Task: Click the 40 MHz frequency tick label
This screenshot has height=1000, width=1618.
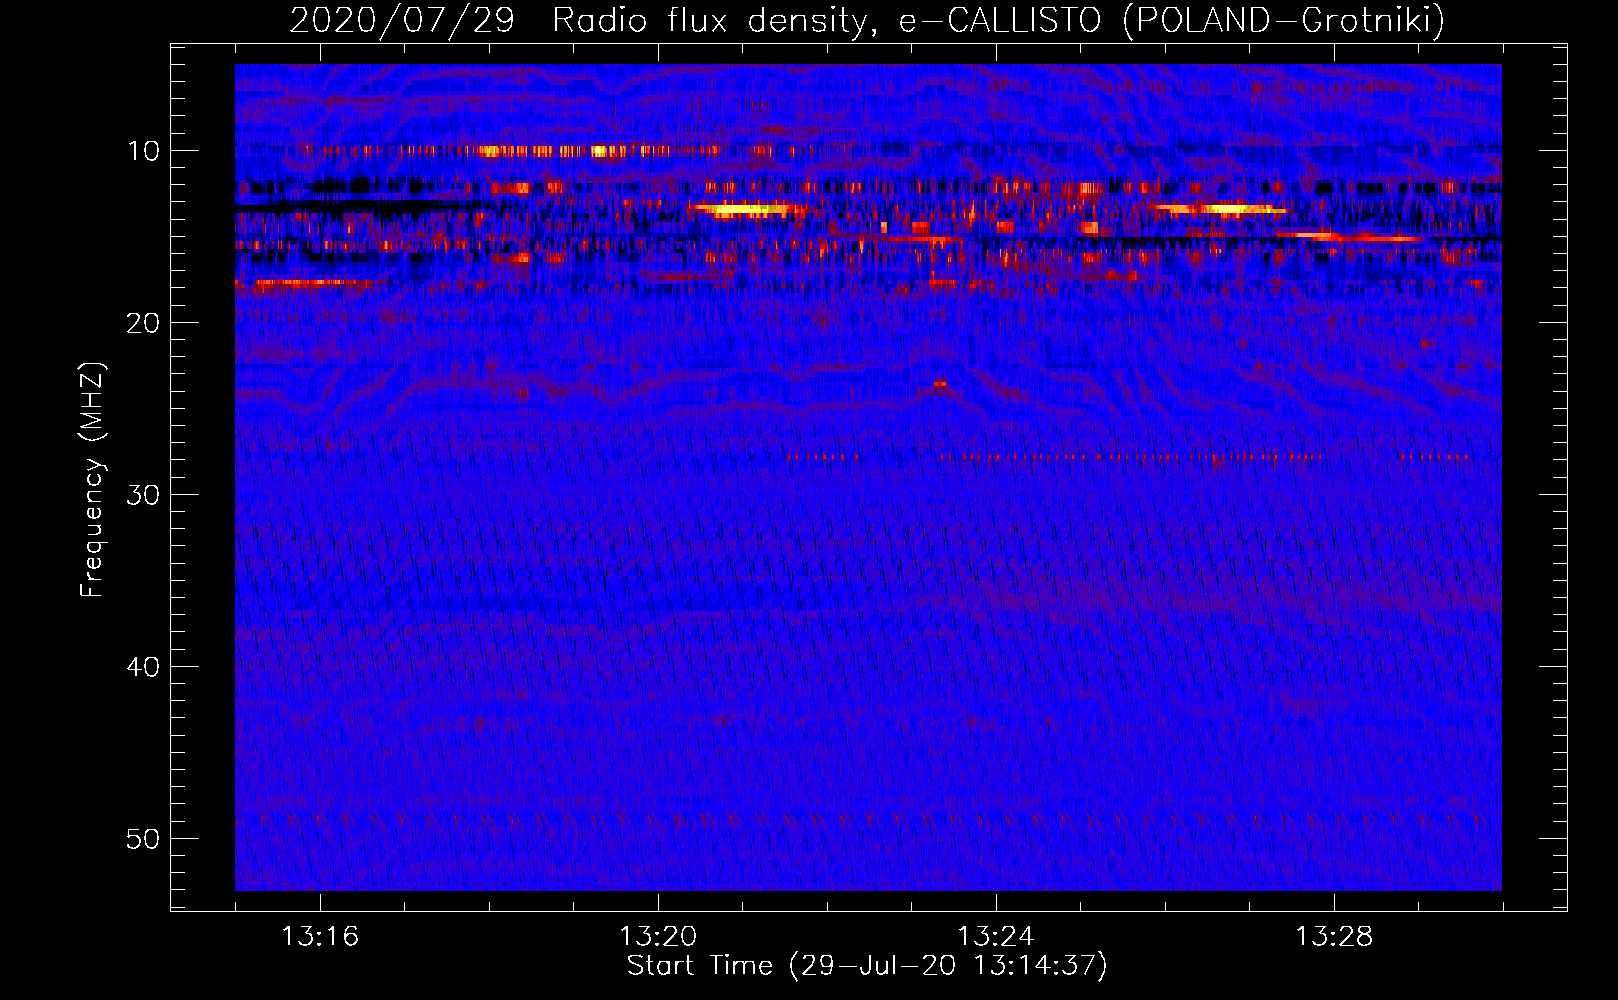Action: (144, 667)
